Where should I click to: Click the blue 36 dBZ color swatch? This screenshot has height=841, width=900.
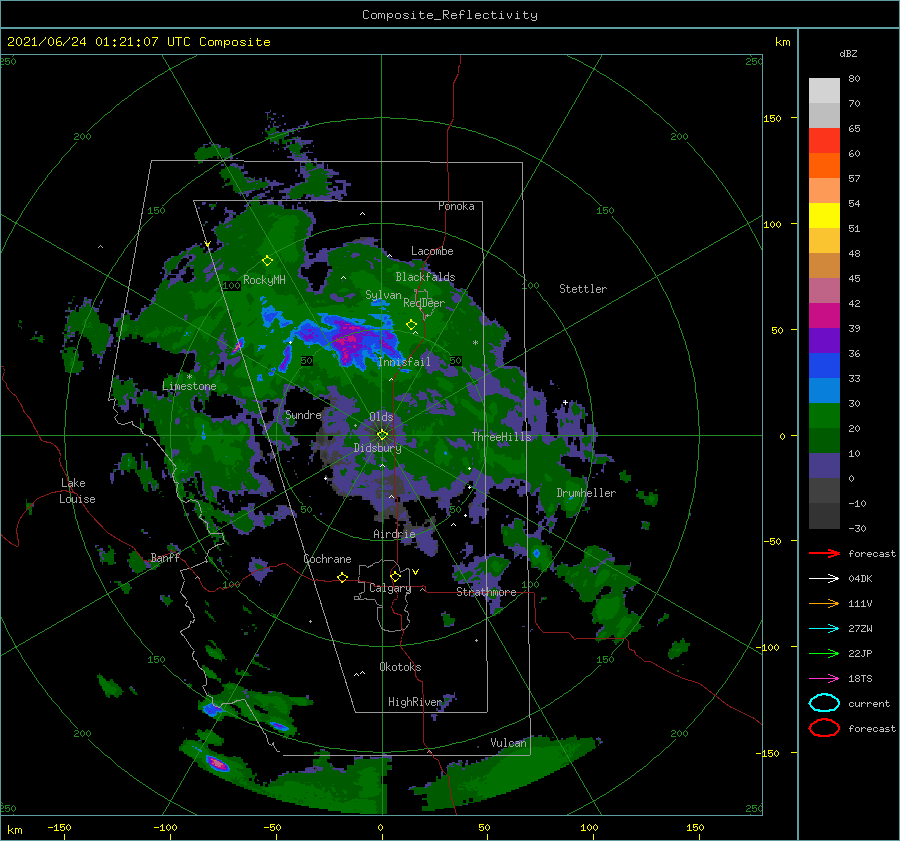point(824,365)
